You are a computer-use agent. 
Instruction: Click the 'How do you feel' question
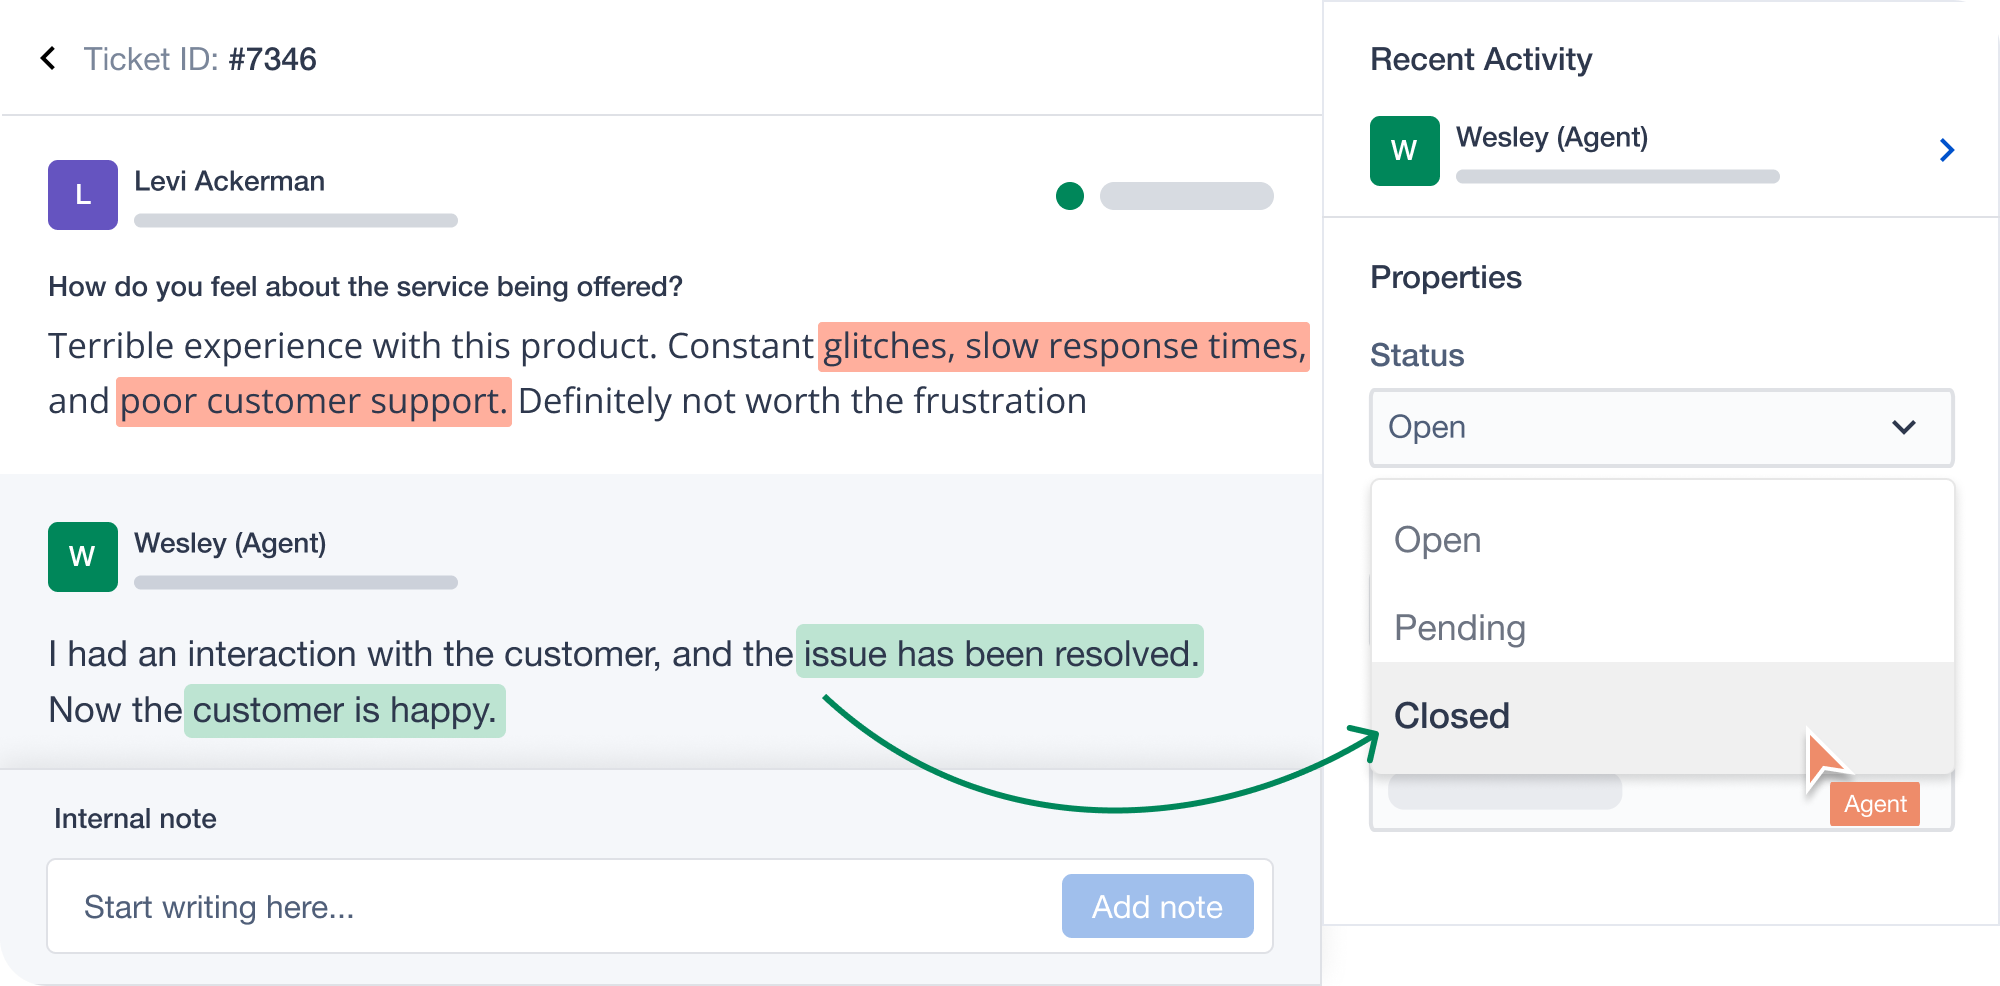tap(365, 287)
